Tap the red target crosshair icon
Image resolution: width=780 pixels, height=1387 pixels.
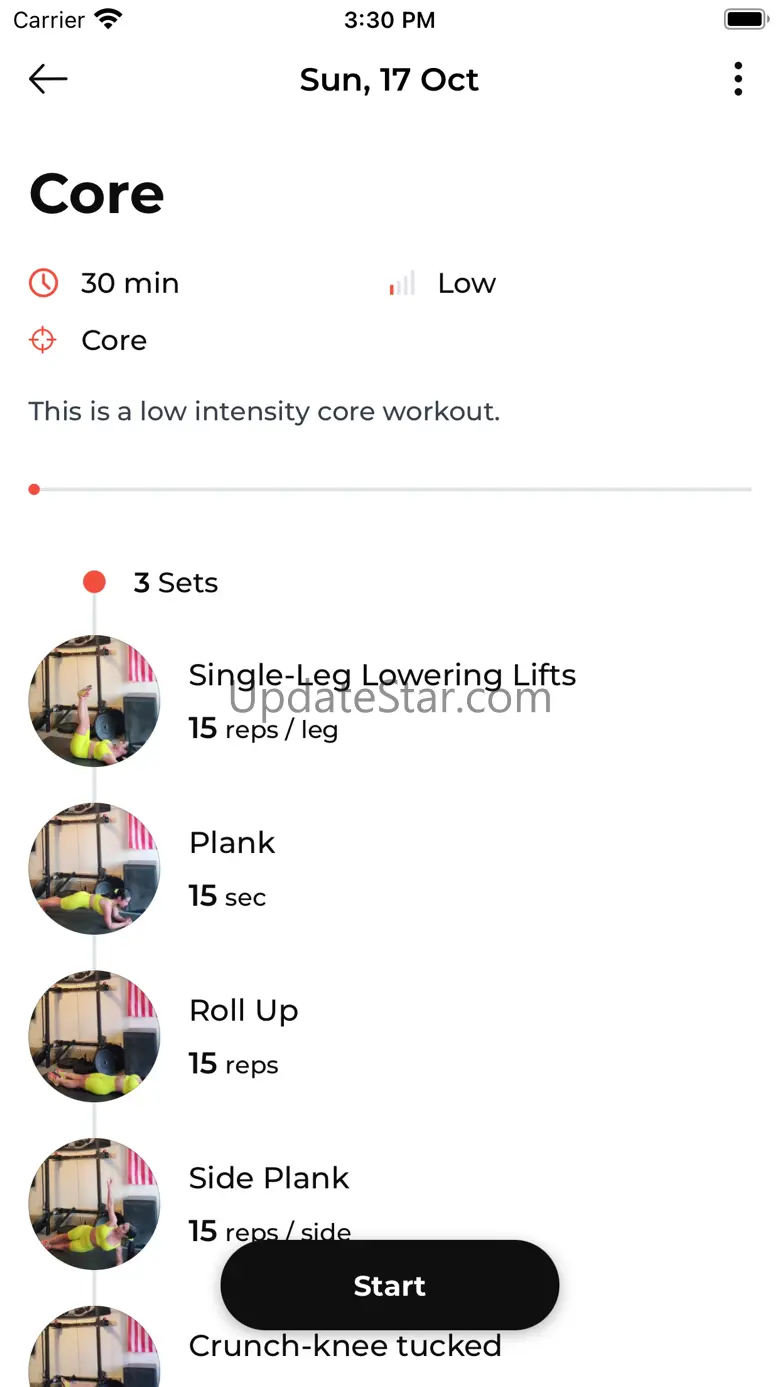point(43,340)
